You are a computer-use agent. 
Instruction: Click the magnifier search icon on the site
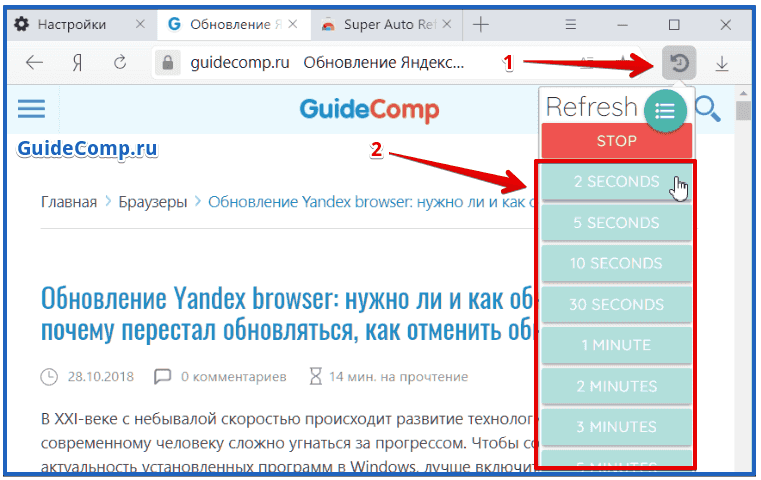(x=708, y=109)
